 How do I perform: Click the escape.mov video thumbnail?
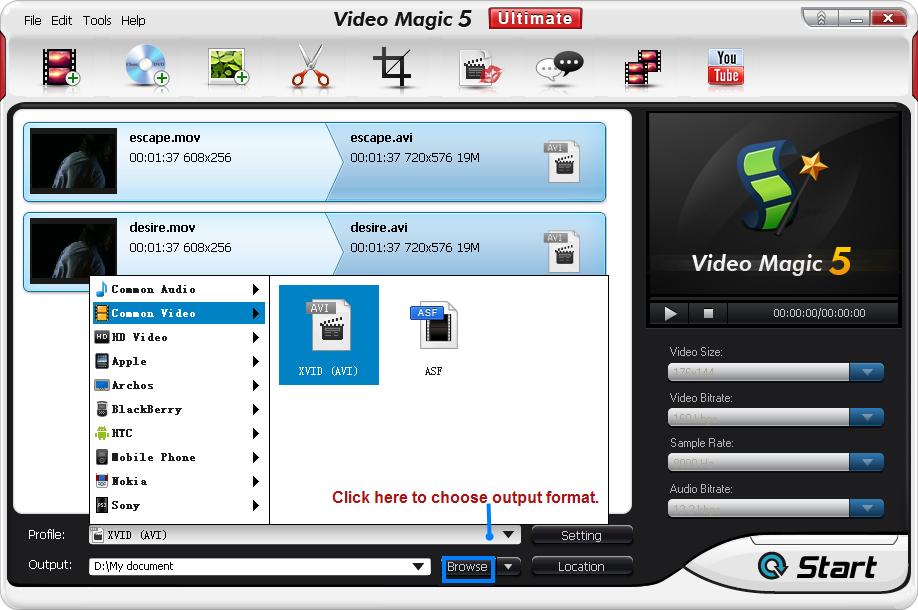(73, 161)
